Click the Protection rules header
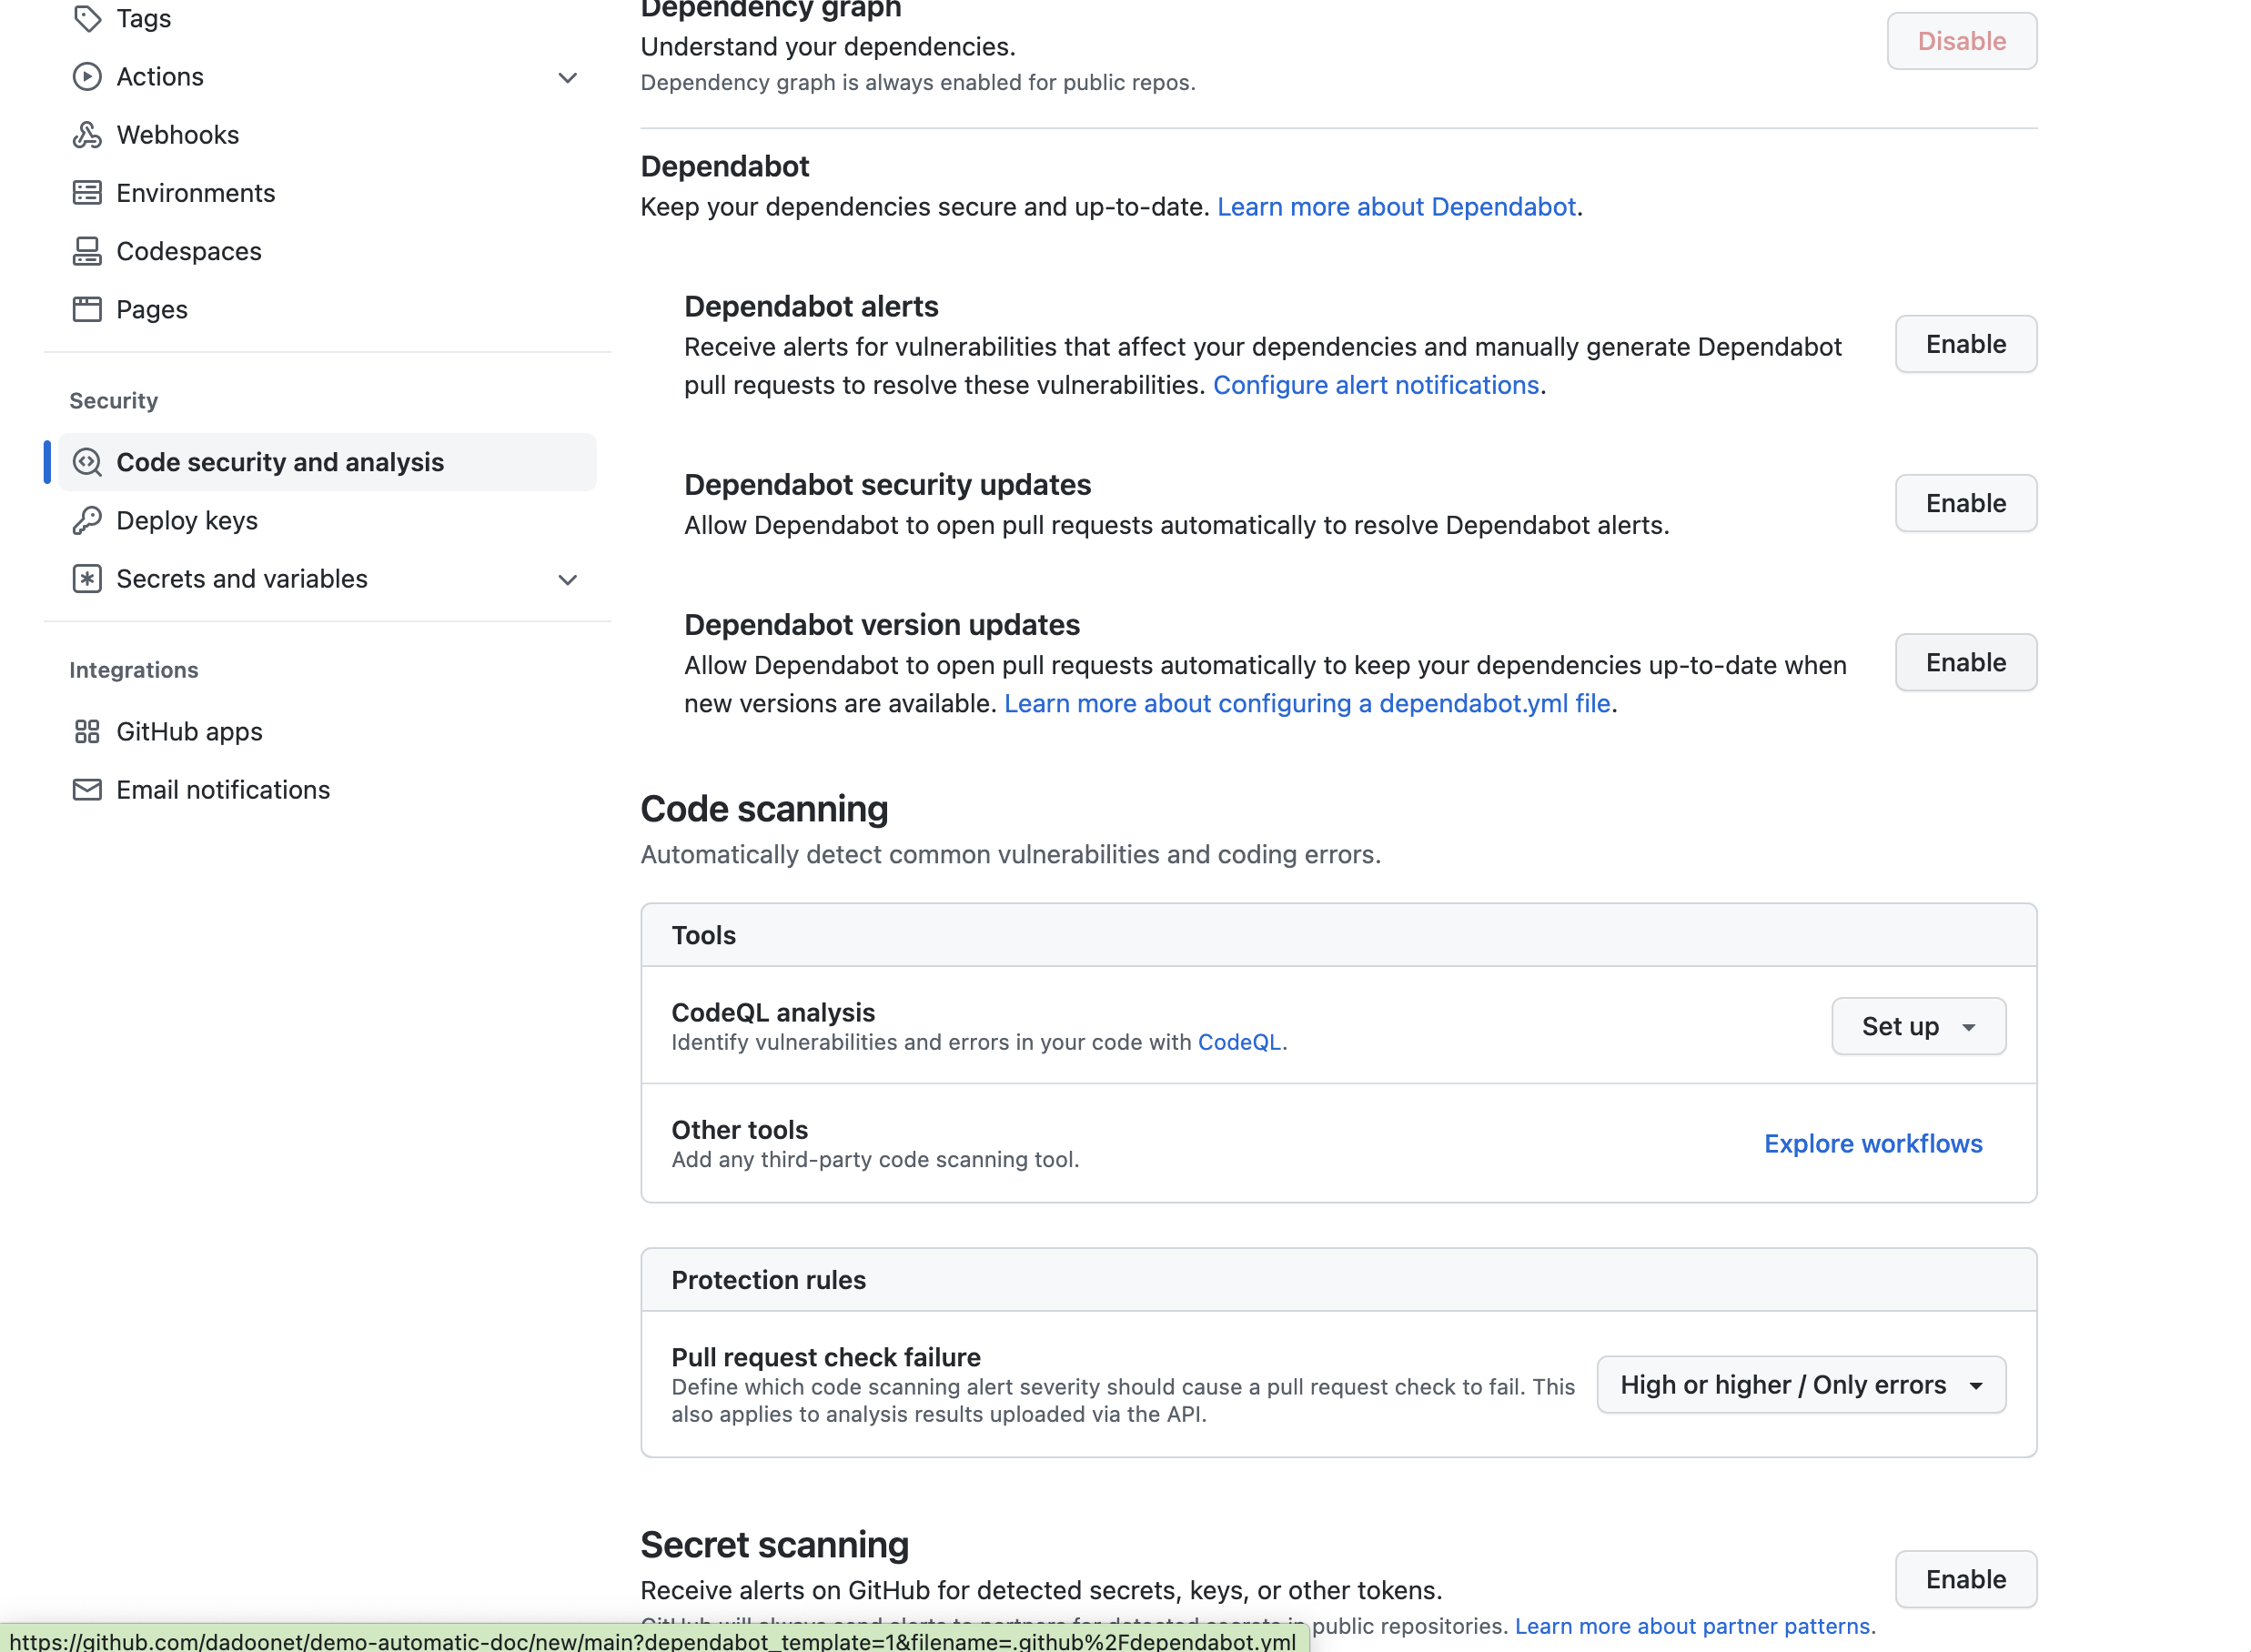2251x1652 pixels. (769, 1280)
